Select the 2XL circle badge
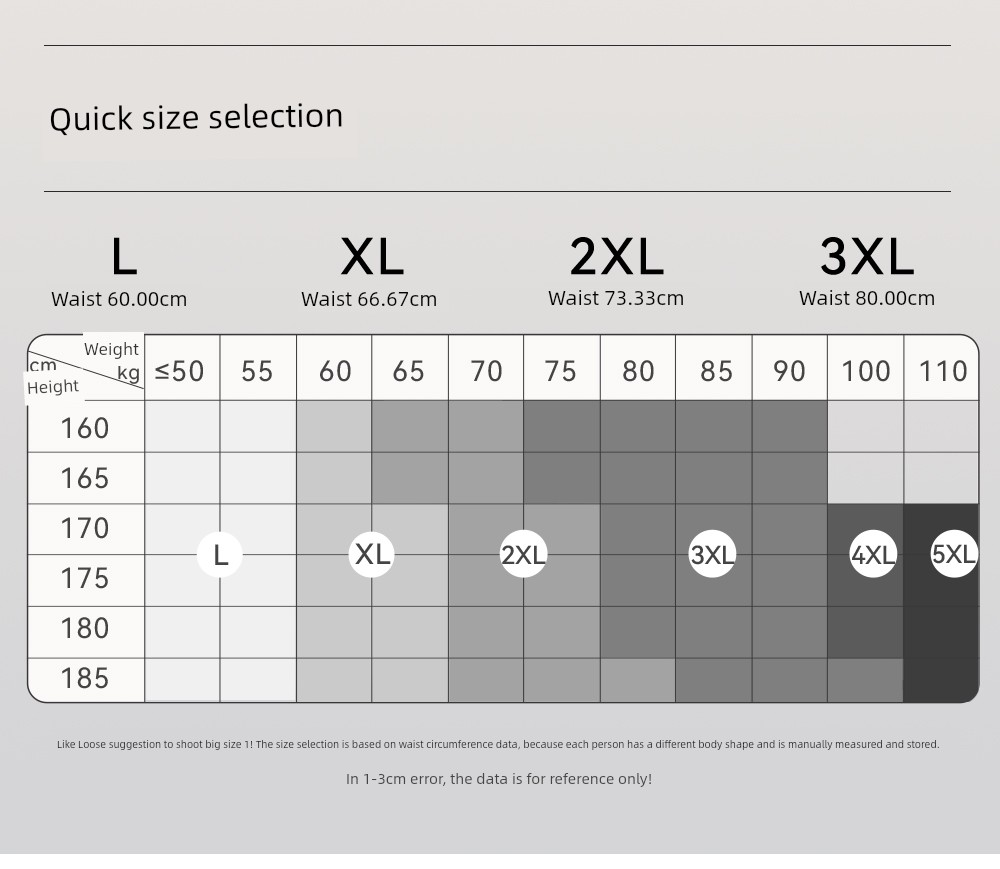 click(x=524, y=554)
